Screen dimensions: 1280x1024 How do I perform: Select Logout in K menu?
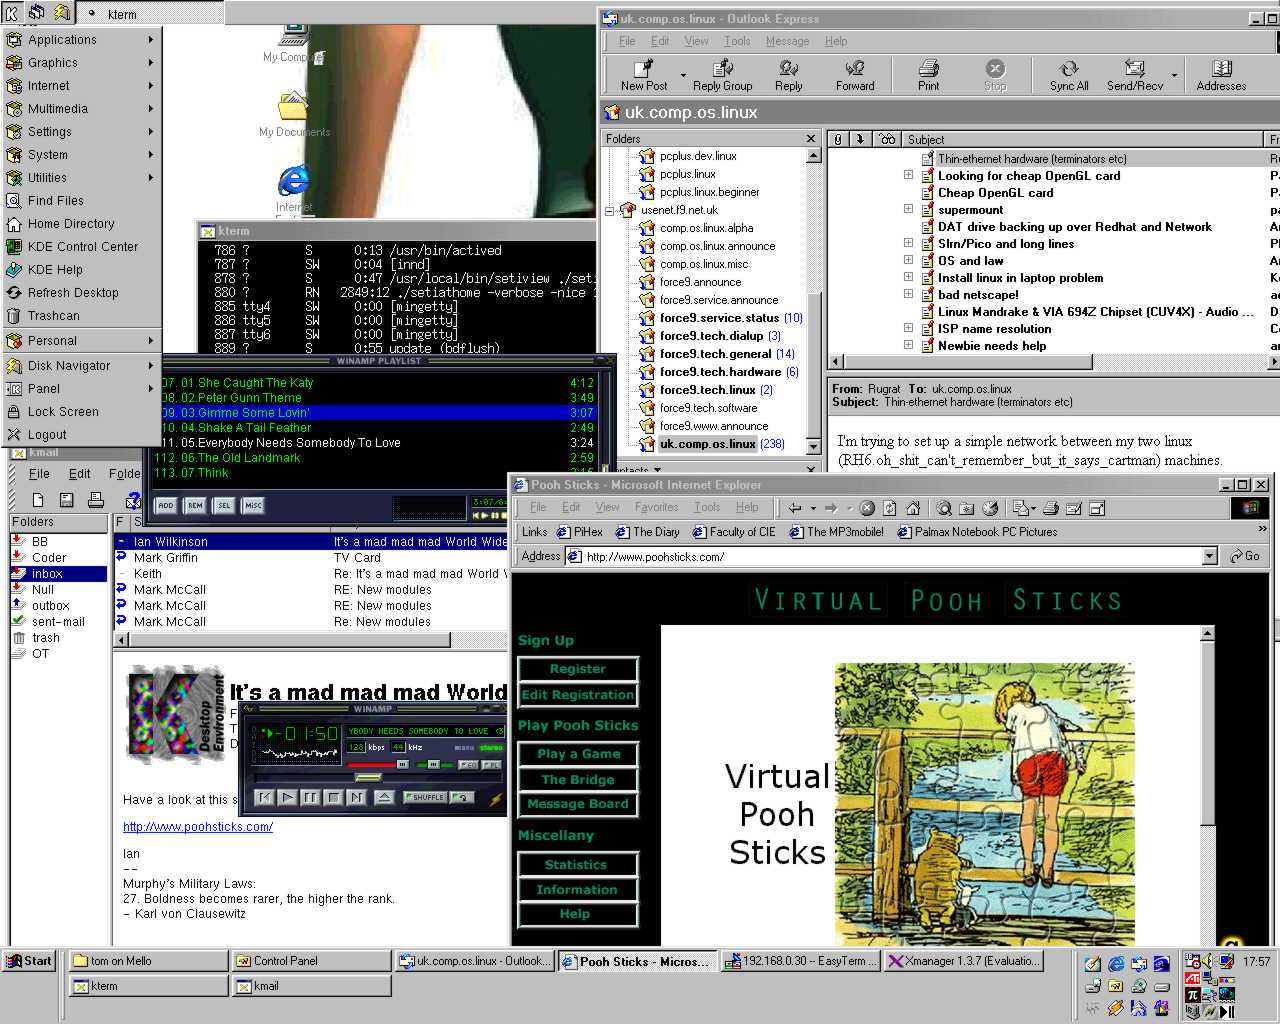[81, 434]
